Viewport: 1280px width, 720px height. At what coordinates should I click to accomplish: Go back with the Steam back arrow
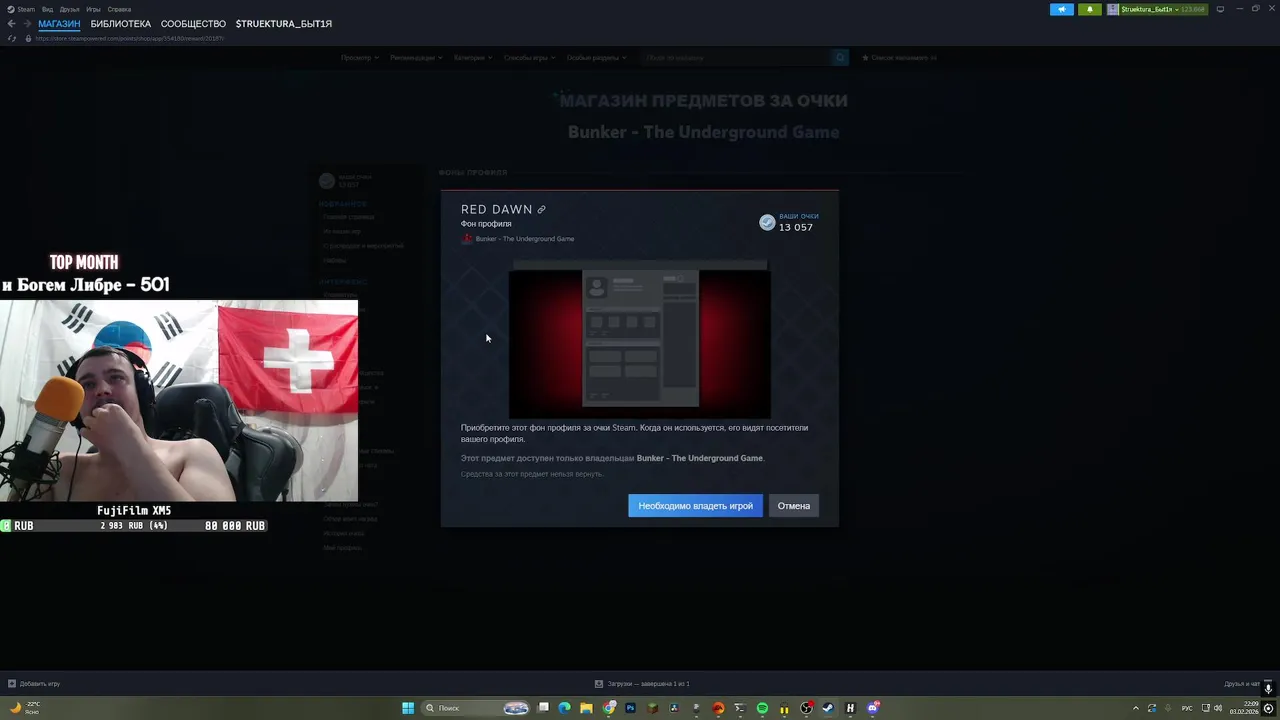[x=11, y=23]
